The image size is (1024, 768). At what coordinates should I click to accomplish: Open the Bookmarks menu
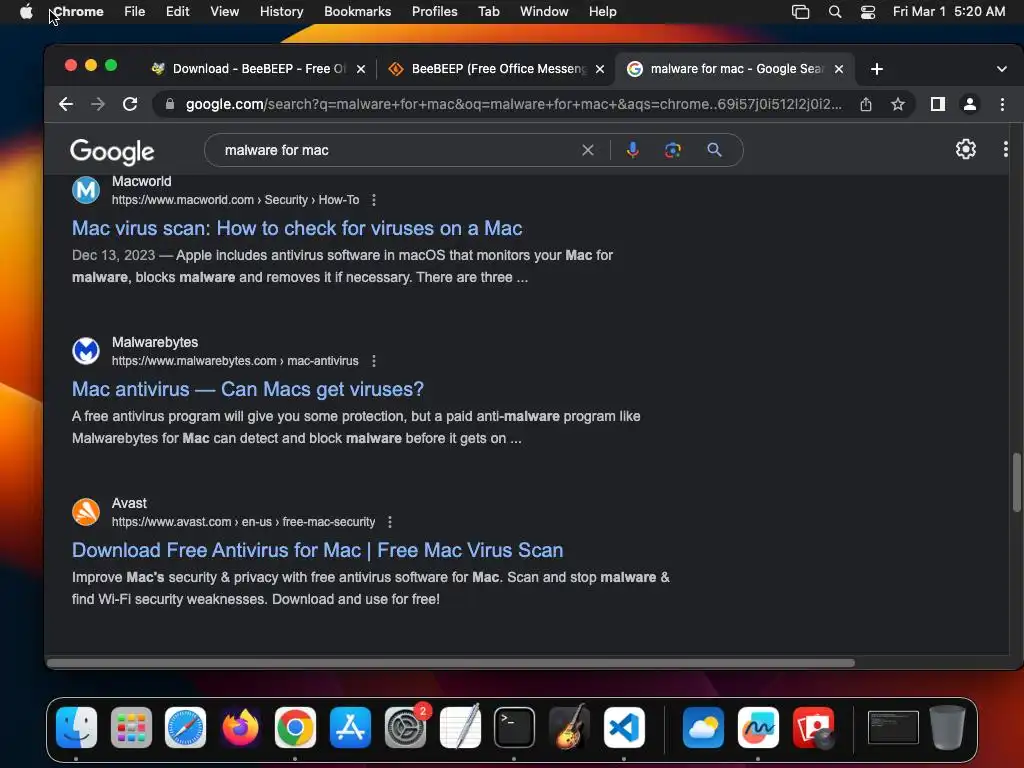pyautogui.click(x=357, y=11)
